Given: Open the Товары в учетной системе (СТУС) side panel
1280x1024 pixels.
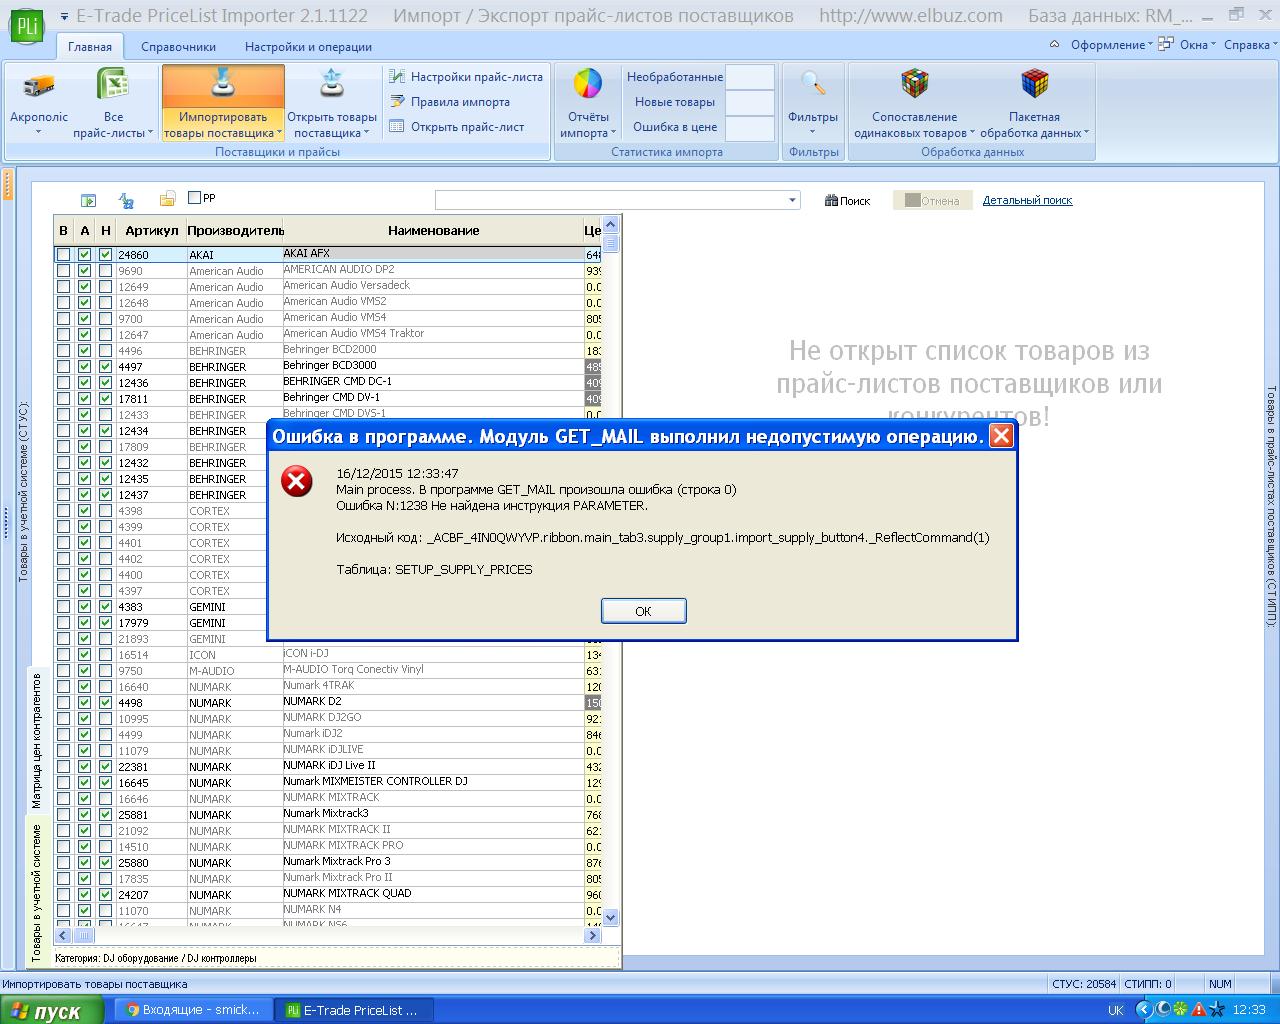Looking at the screenshot, I should point(23,492).
